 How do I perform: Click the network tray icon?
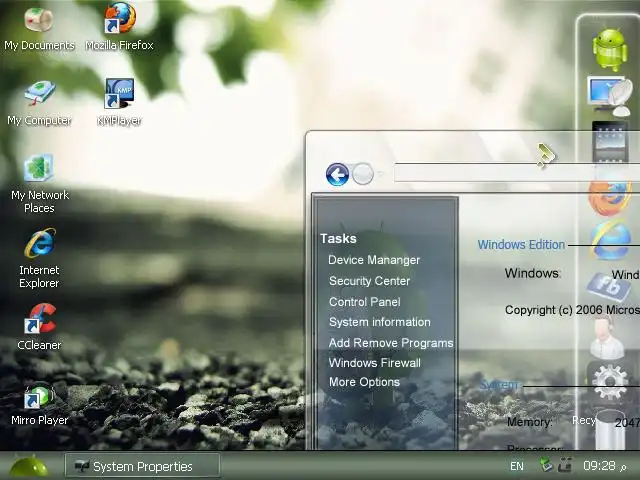click(x=546, y=465)
